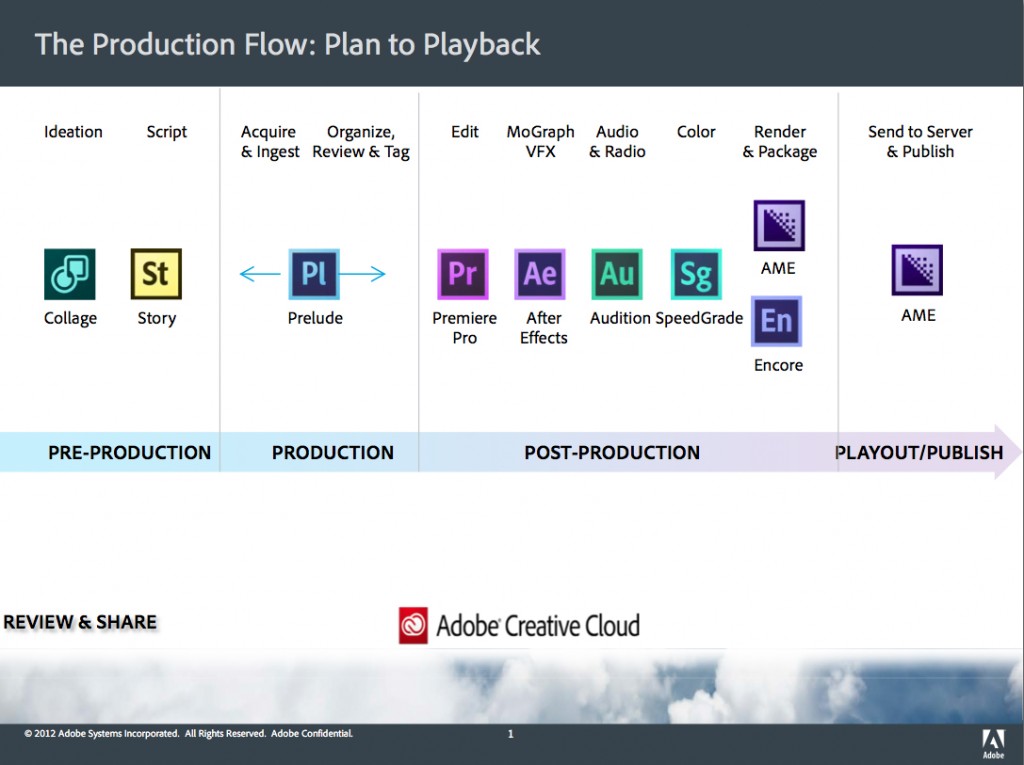Click AME icon under Send to Server & Publish
1024x765 pixels.
point(918,270)
